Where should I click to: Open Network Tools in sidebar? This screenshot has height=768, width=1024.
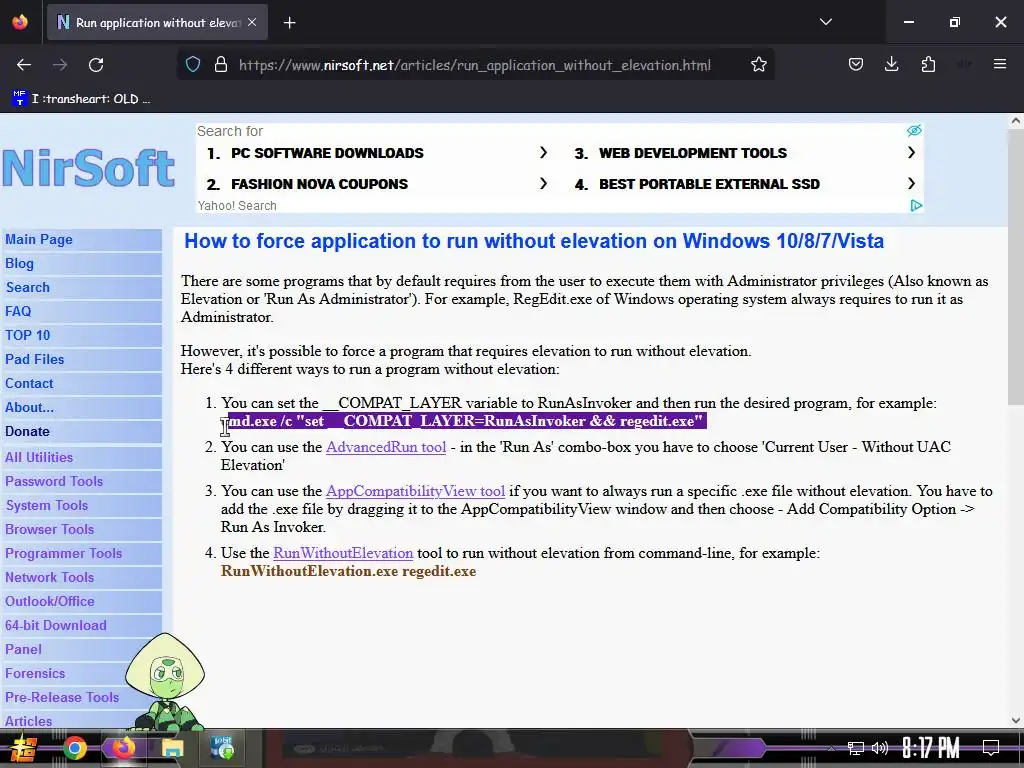tap(49, 577)
